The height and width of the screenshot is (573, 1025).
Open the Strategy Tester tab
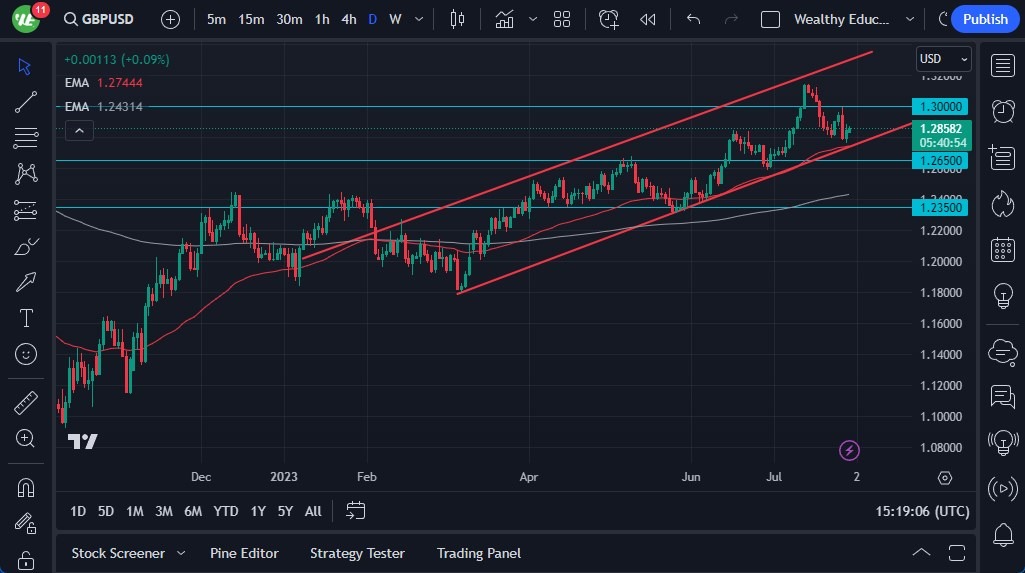tap(357, 553)
